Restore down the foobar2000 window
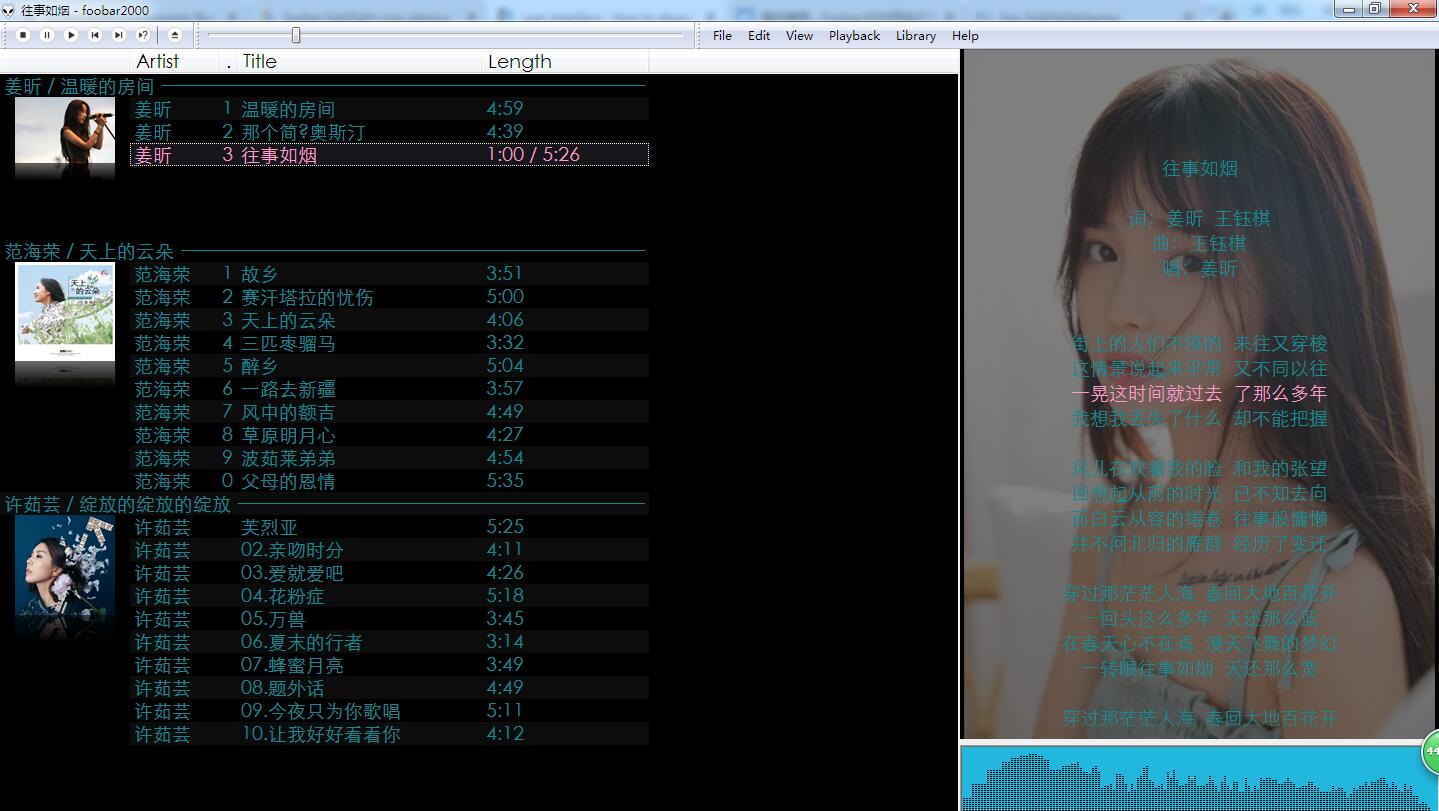1439x811 pixels. [x=1376, y=9]
